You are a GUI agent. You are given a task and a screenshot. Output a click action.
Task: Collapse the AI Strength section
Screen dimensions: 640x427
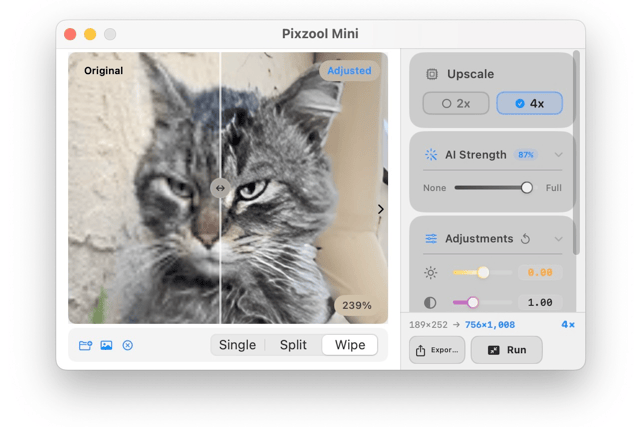point(558,155)
